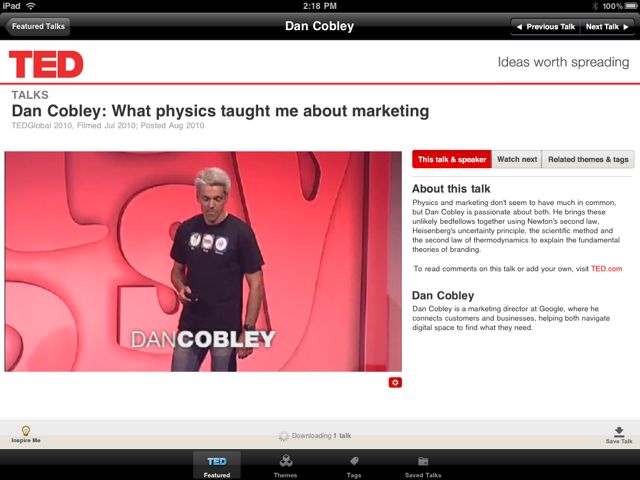Click the Dan Cobley navigation bar title
Image resolution: width=640 pixels, height=480 pixels.
pyautogui.click(x=319, y=26)
